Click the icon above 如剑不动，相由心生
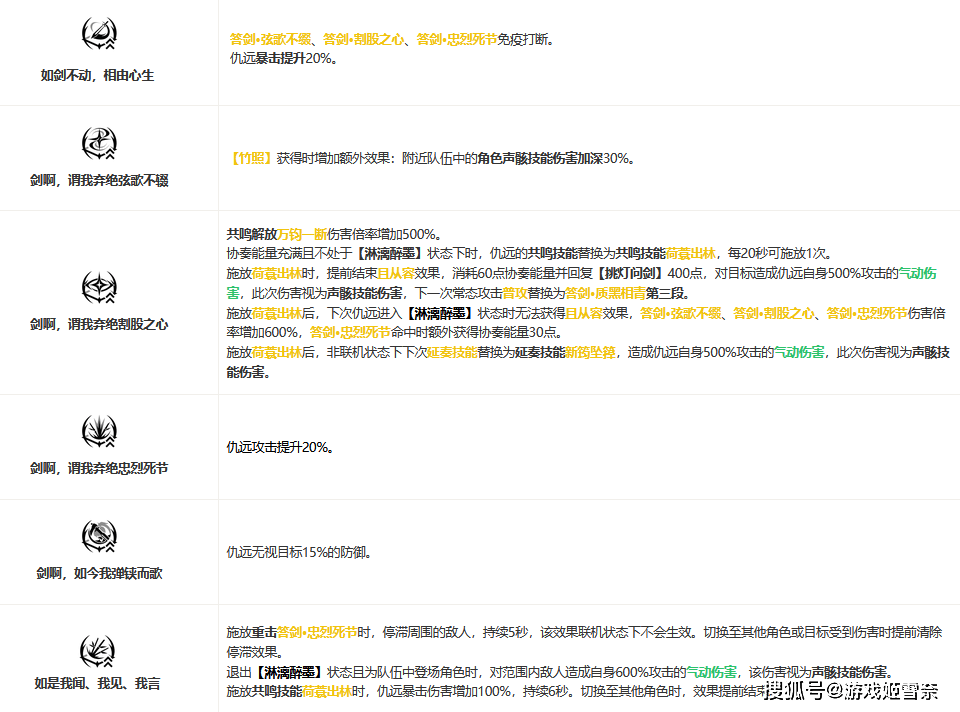Screen dimensions: 960x712 point(99,36)
